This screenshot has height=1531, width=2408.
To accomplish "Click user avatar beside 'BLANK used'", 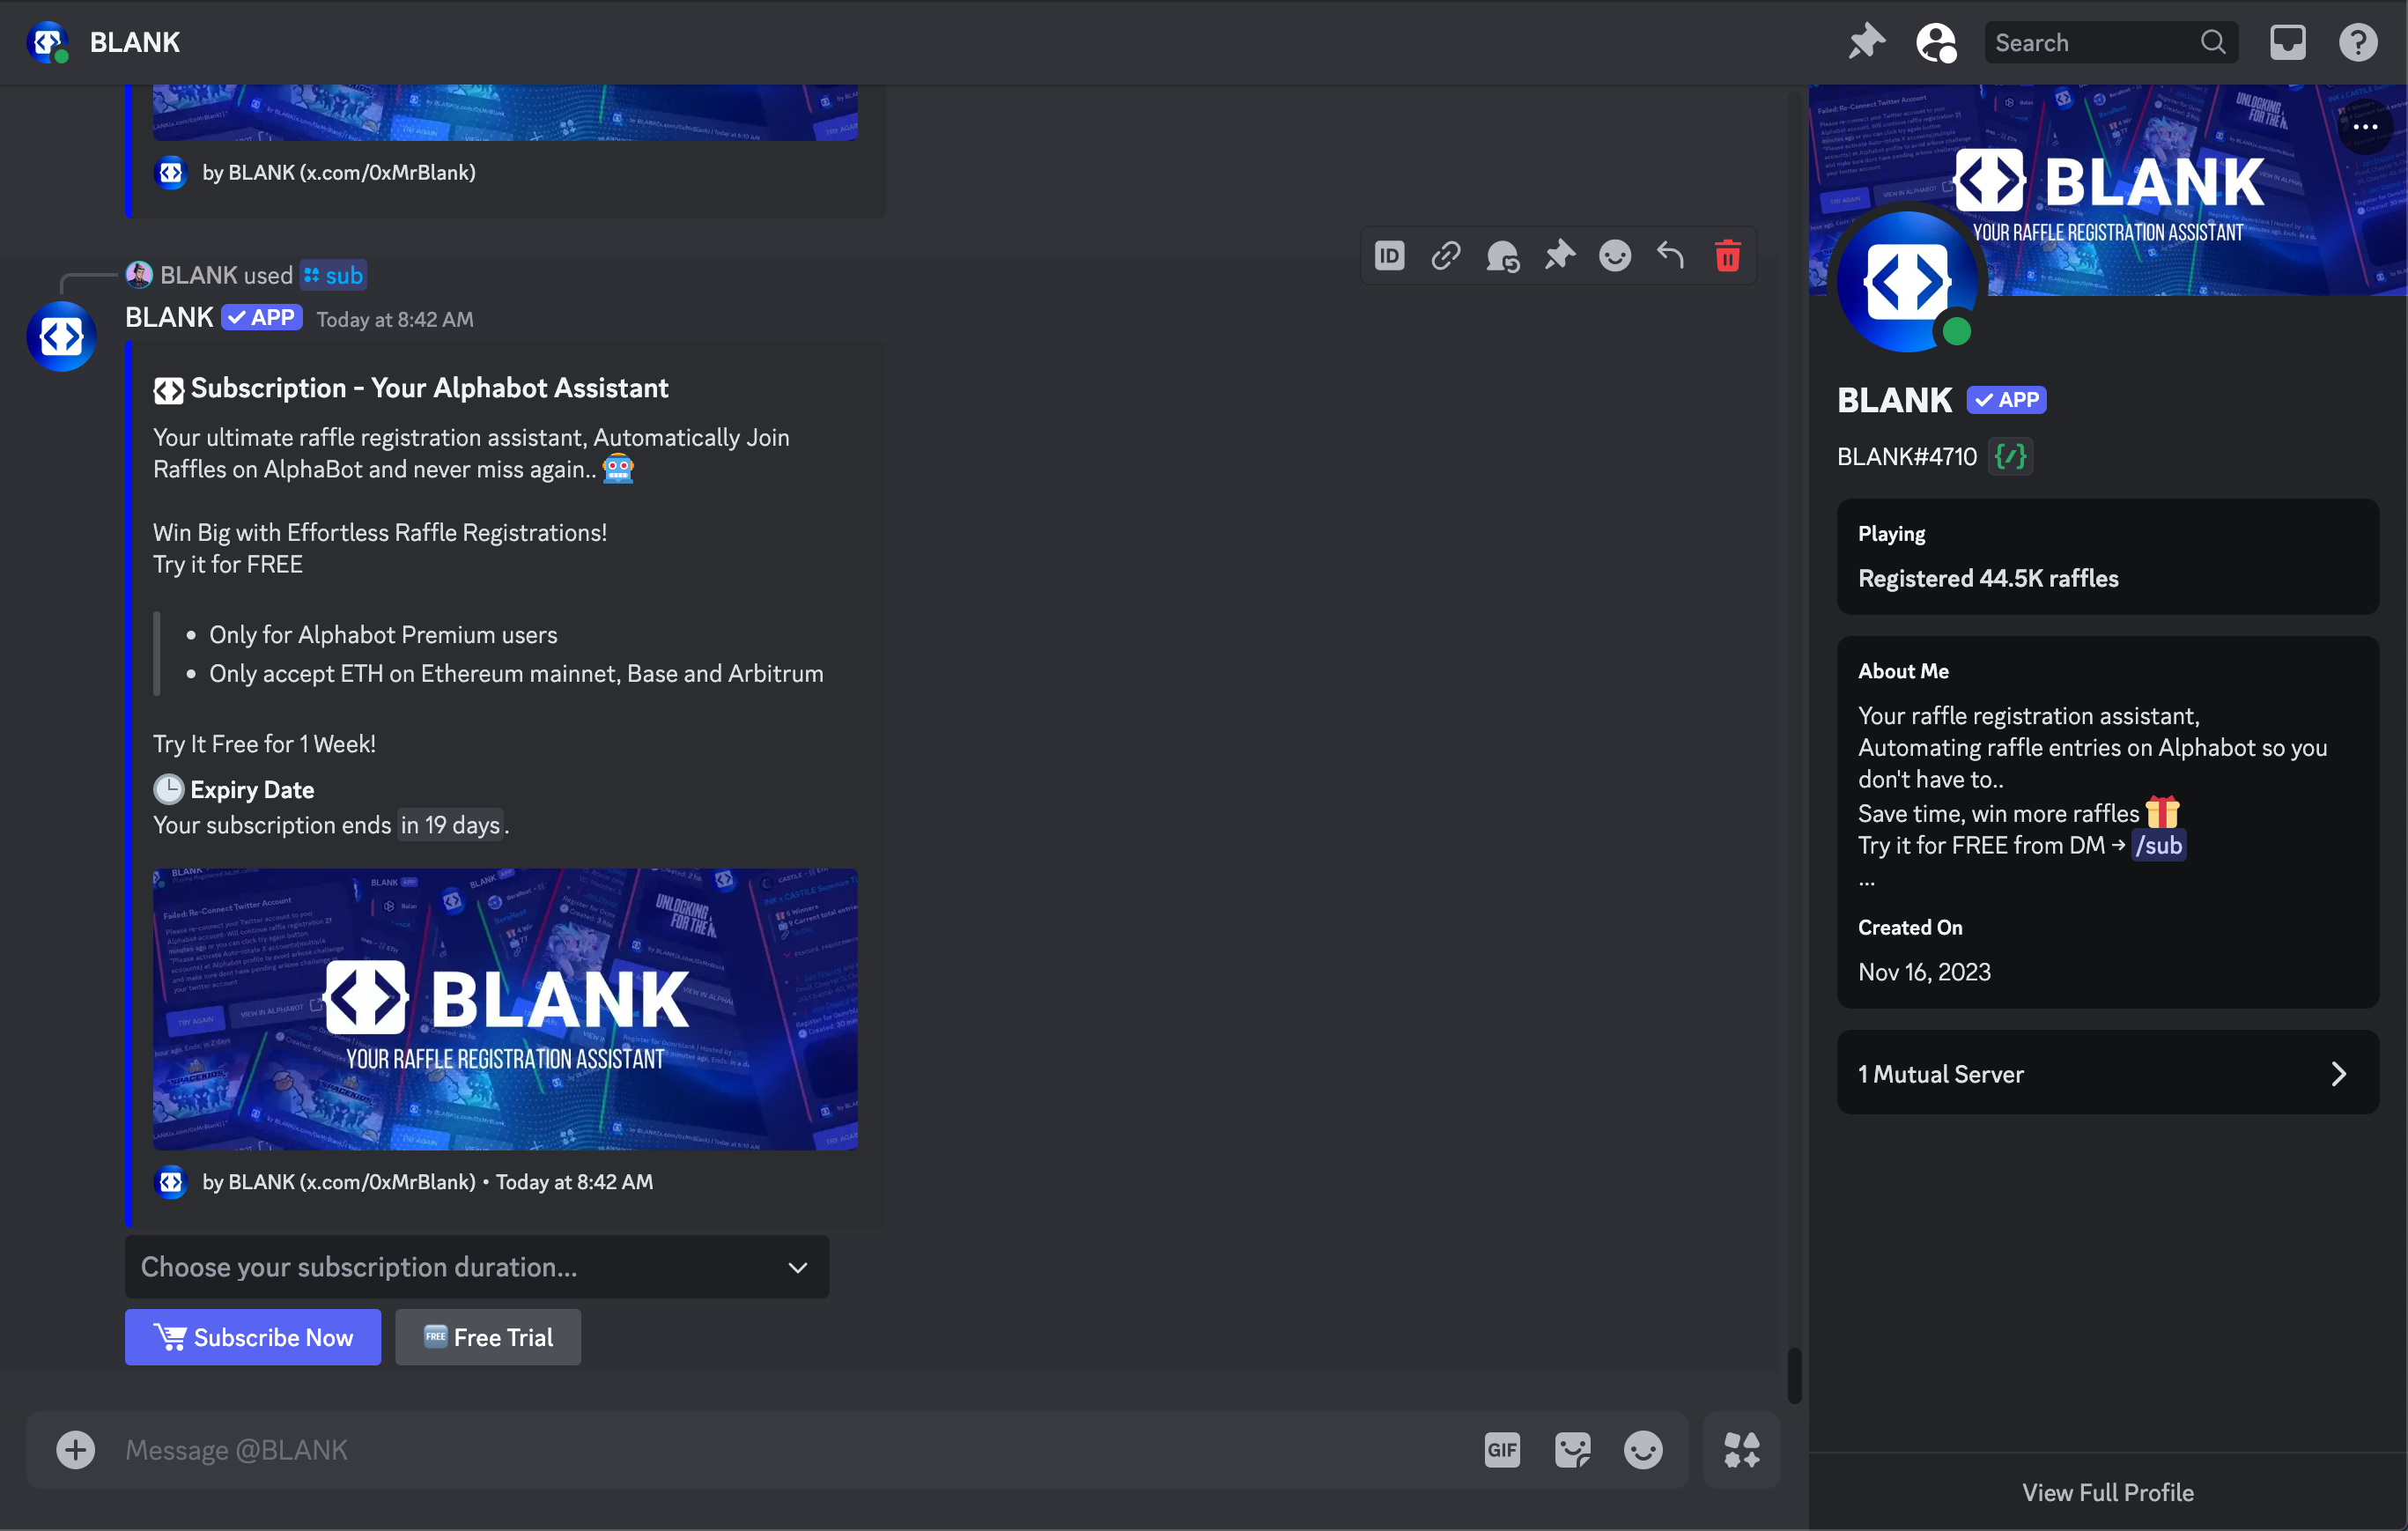I will [139, 275].
